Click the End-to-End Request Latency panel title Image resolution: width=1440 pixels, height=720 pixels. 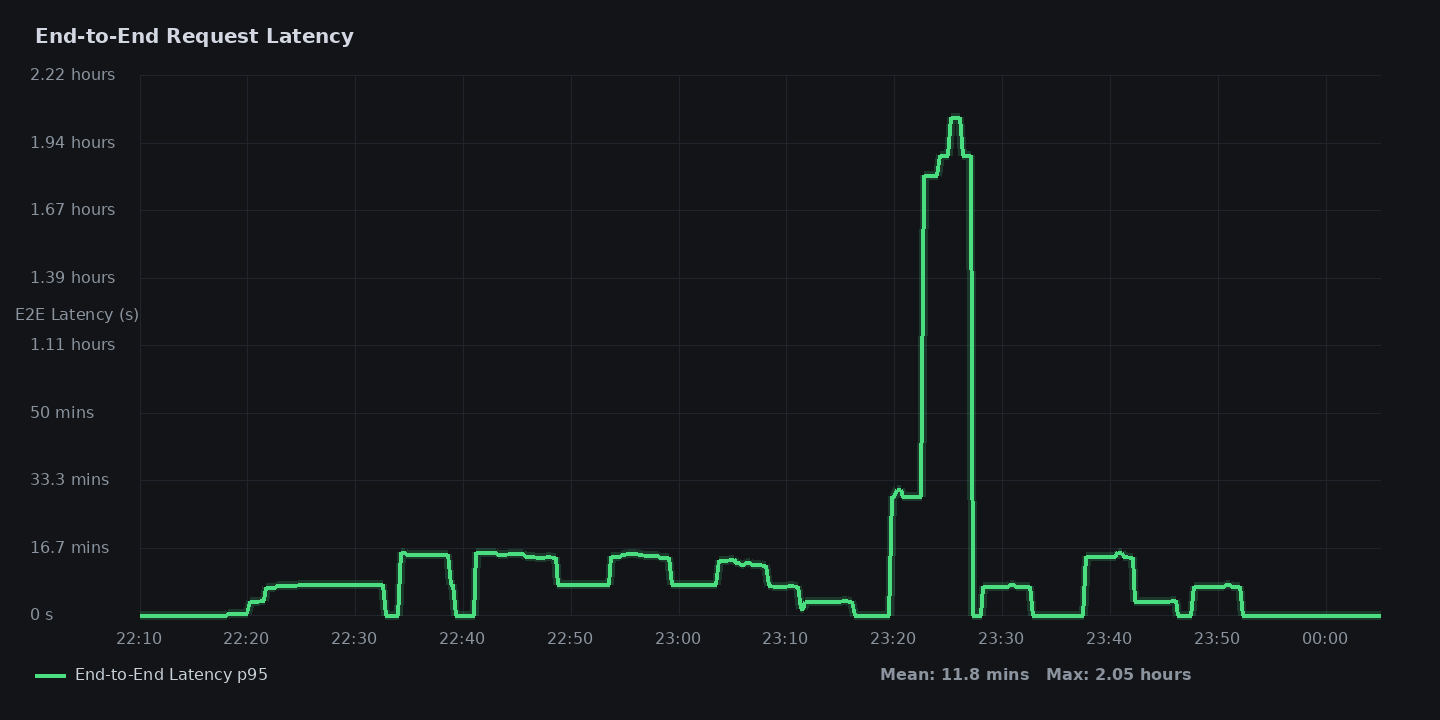194,36
